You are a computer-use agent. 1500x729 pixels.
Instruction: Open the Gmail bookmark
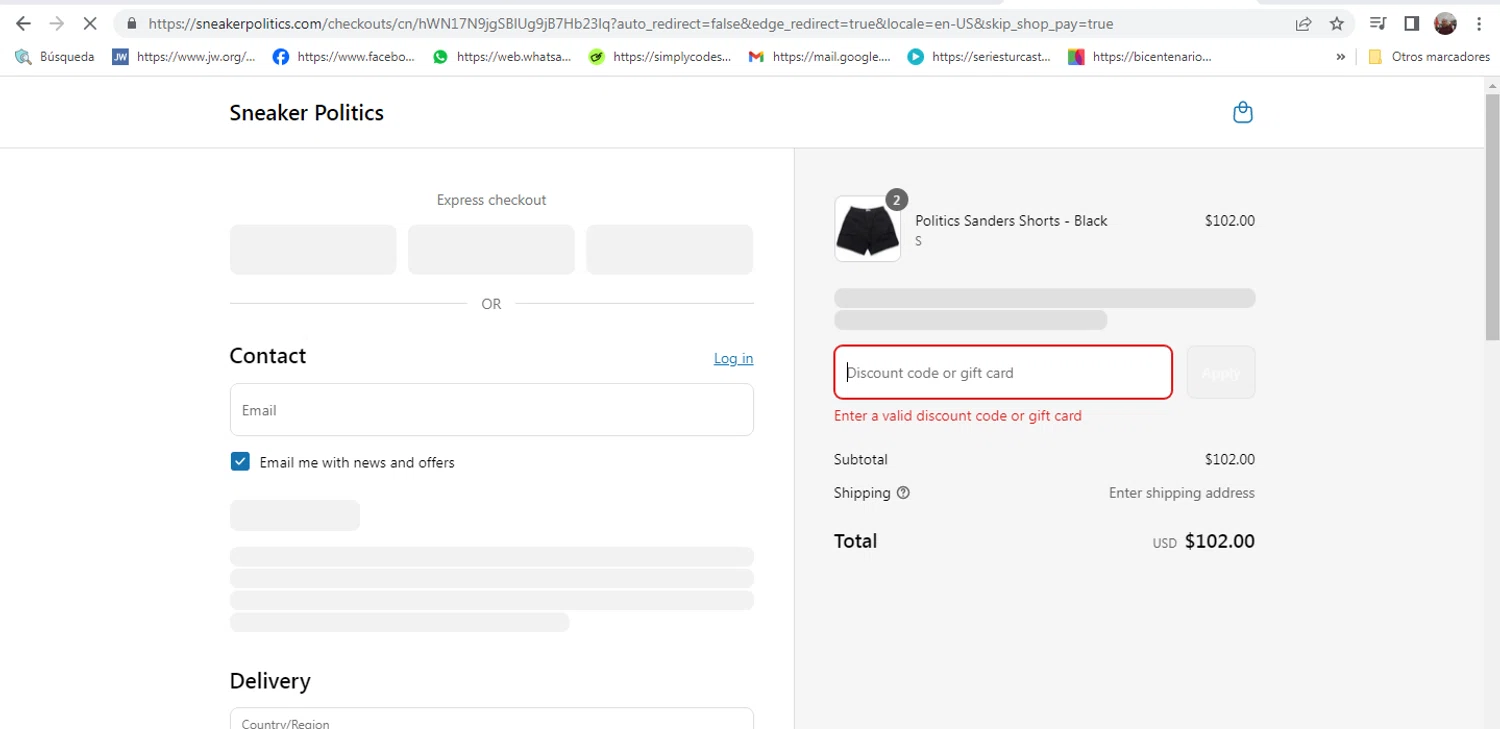coord(820,57)
